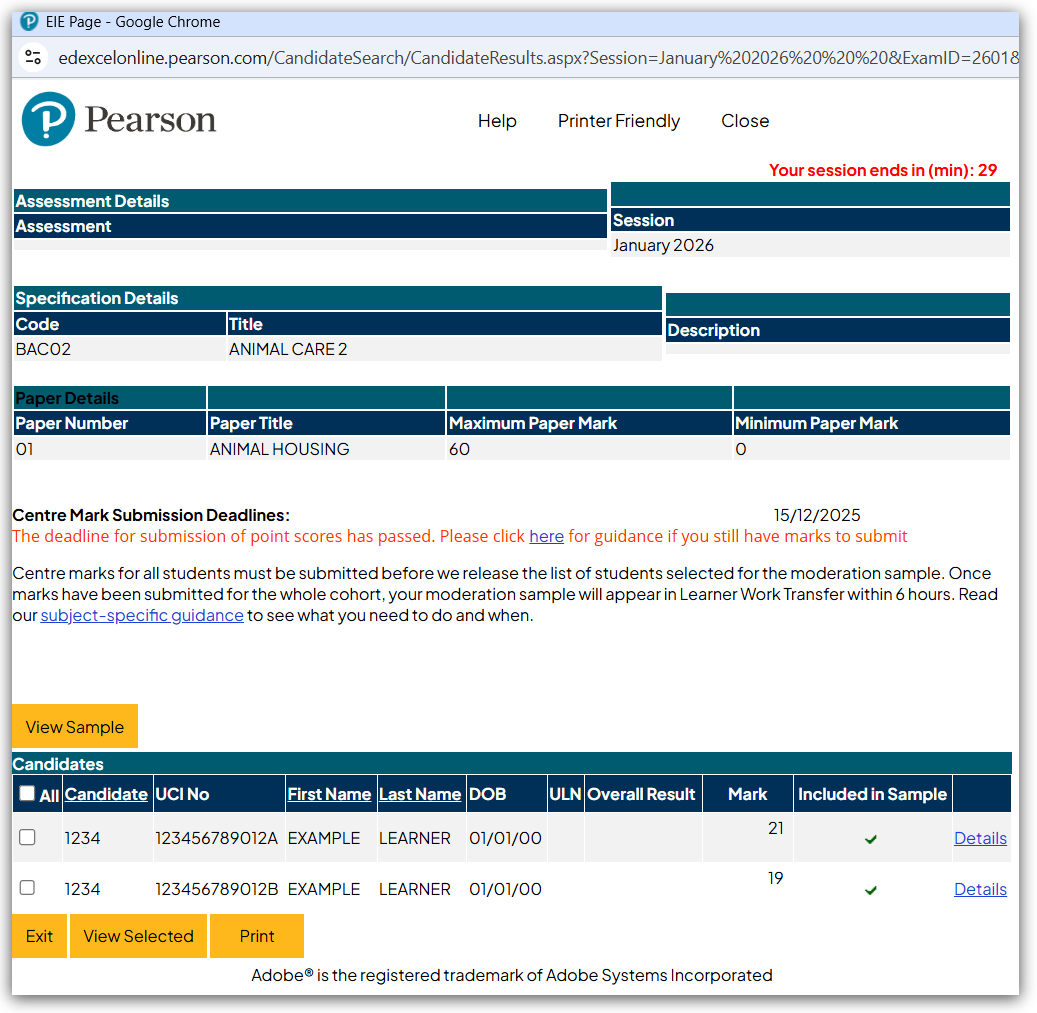Click the View Selected button
The width and height of the screenshot is (1037, 1013).
(138, 936)
